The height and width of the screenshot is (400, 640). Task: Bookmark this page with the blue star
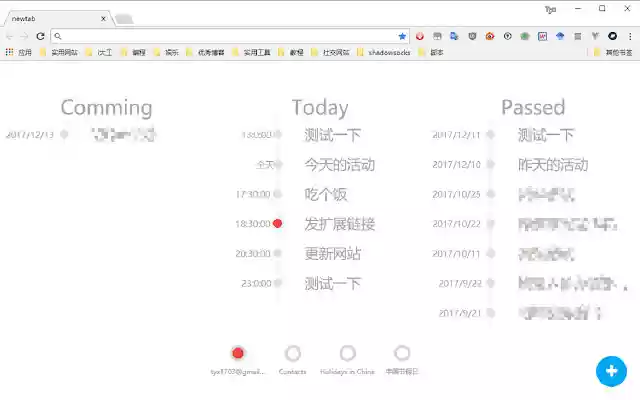point(402,36)
